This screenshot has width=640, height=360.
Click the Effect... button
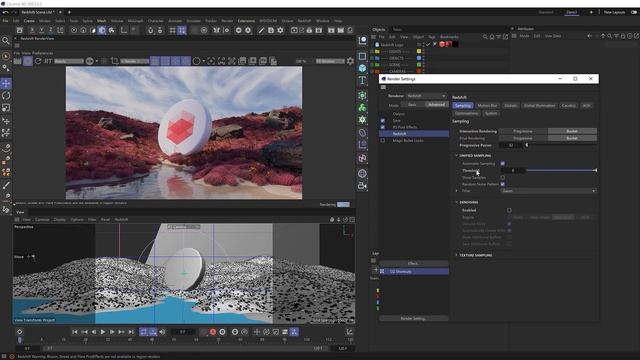[413, 264]
